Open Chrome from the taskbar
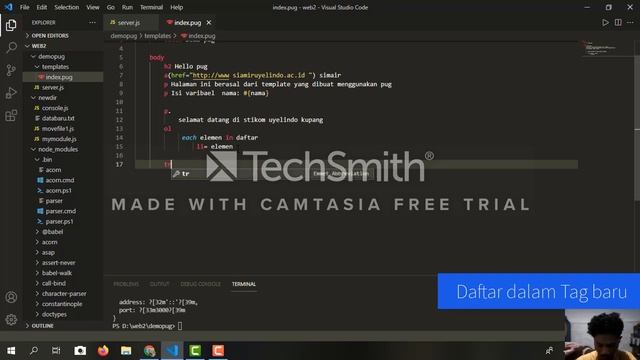 click(x=149, y=351)
